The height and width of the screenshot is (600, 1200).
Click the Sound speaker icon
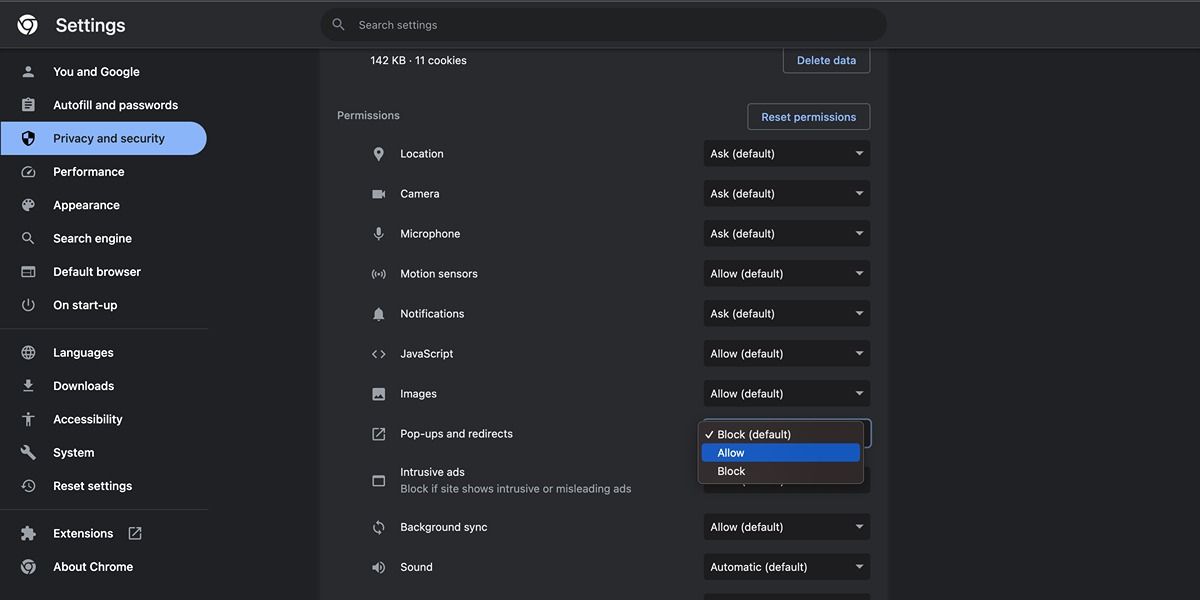(x=378, y=567)
